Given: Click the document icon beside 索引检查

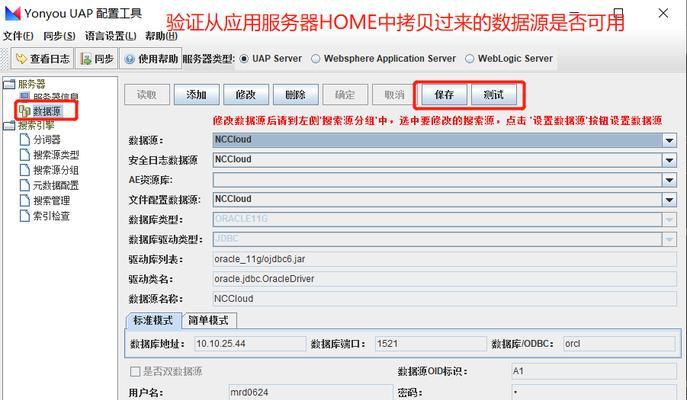Looking at the screenshot, I should [25, 216].
